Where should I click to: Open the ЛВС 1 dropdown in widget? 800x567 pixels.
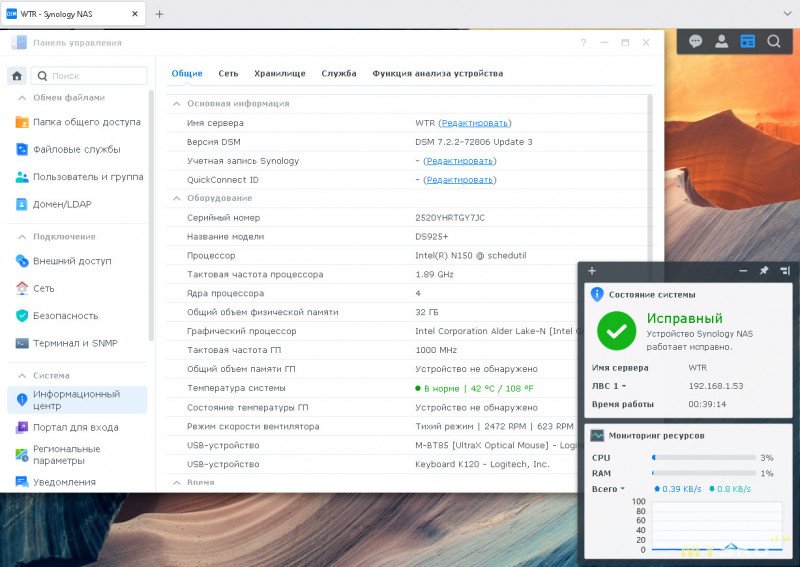coord(609,386)
